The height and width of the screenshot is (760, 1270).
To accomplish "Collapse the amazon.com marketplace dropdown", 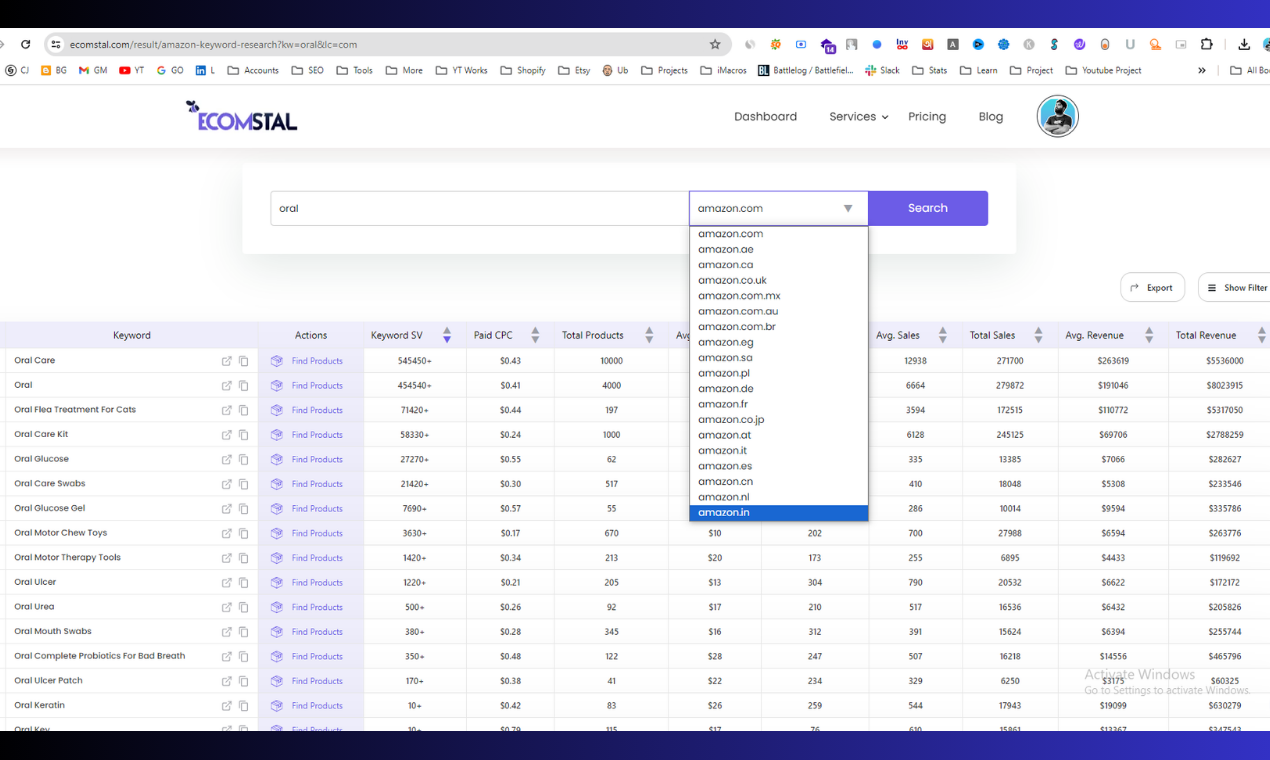I will tap(778, 208).
